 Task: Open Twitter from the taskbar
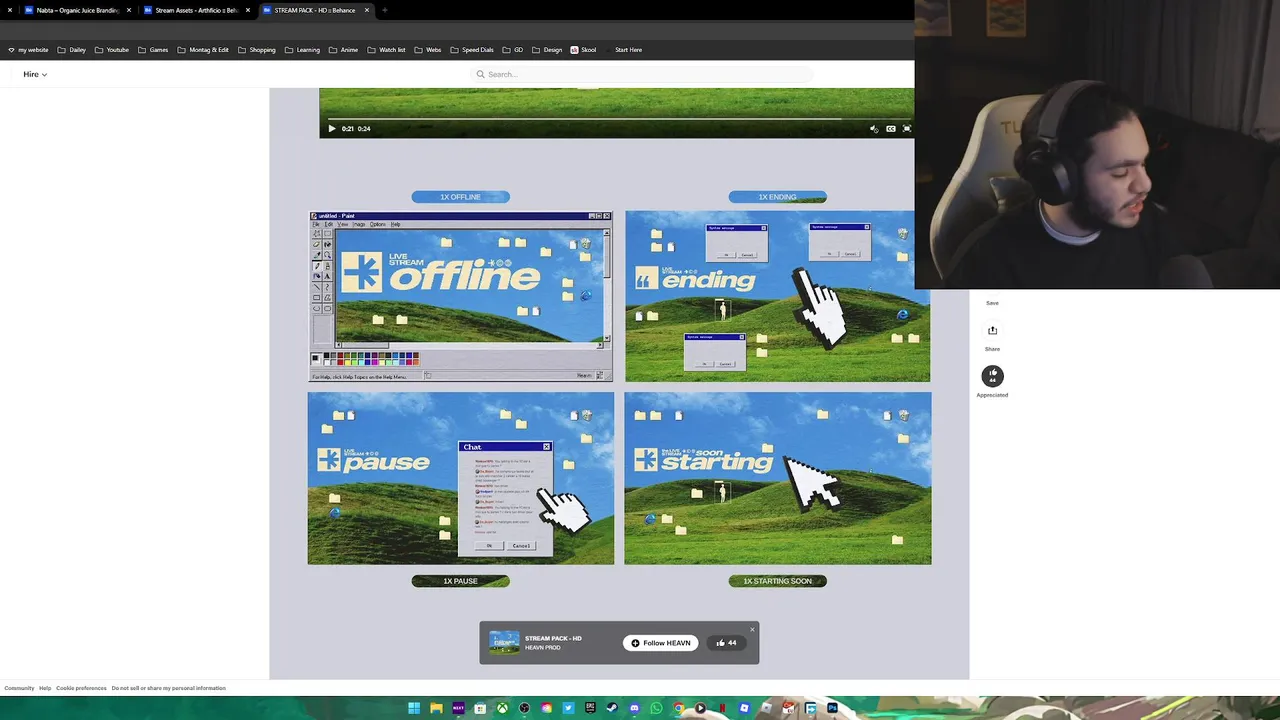[568, 708]
